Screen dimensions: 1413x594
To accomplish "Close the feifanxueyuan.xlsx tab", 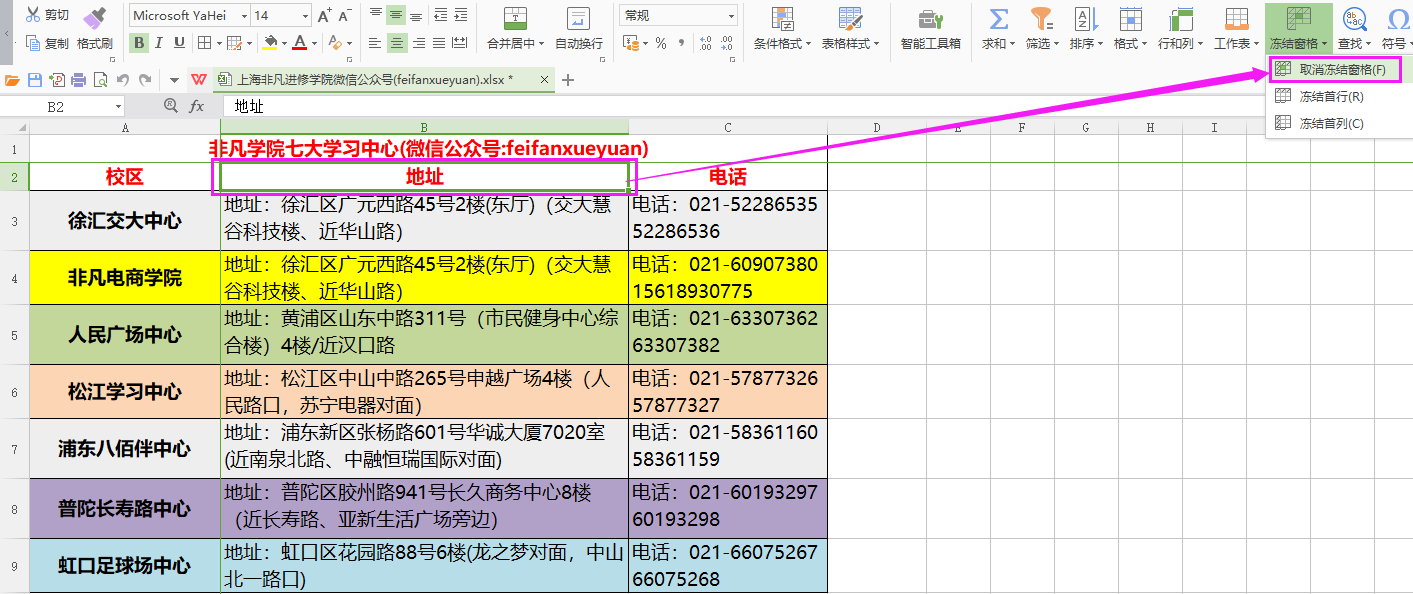I will 544,80.
